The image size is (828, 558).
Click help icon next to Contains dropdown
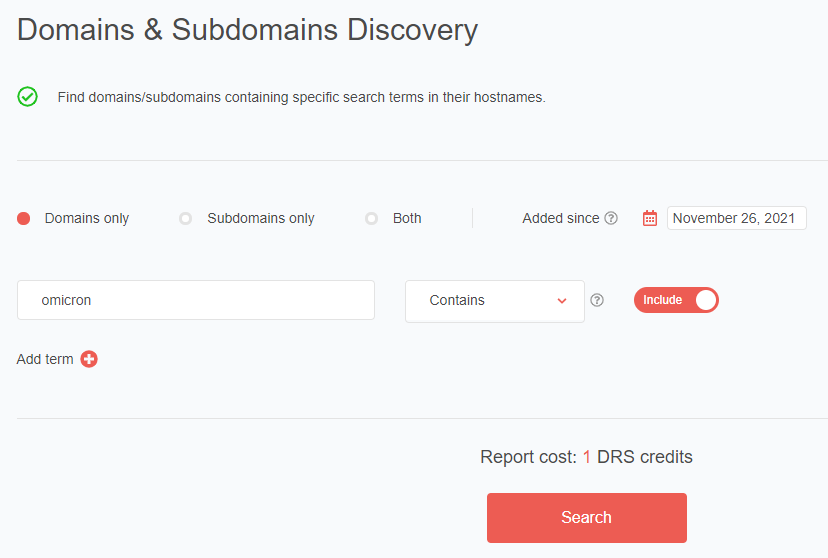coord(597,300)
